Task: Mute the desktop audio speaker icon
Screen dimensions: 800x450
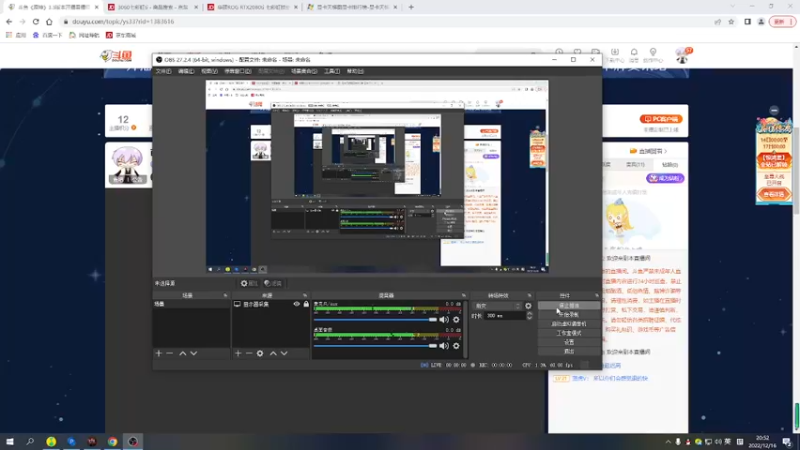Action: point(444,345)
